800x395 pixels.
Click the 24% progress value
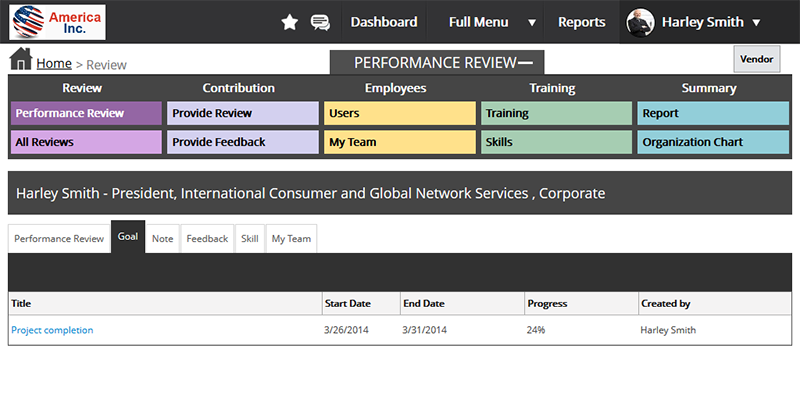(536, 330)
